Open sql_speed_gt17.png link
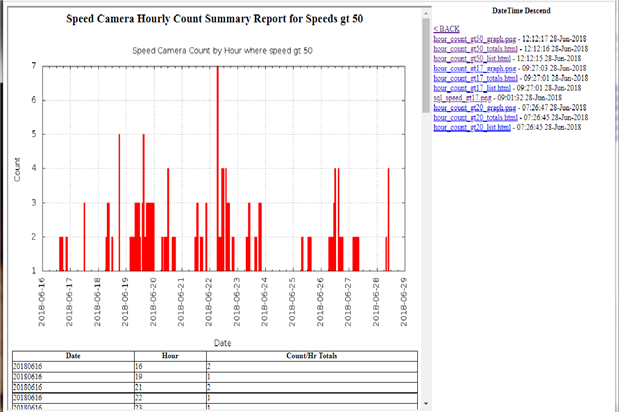This screenshot has width=619, height=412. [462, 97]
